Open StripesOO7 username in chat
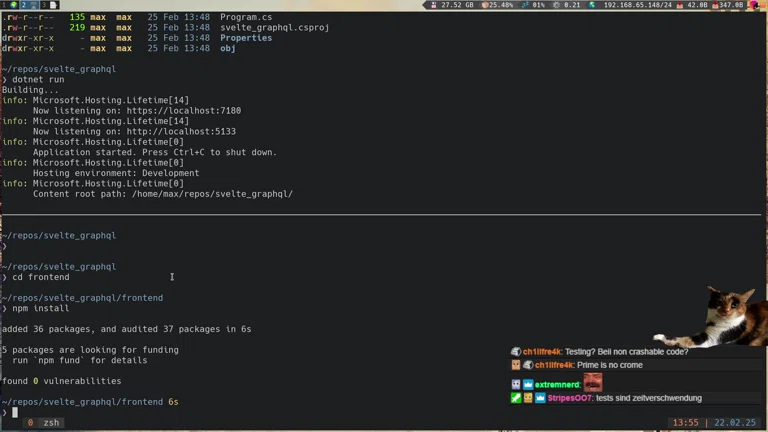Image resolution: width=768 pixels, height=432 pixels. point(570,398)
